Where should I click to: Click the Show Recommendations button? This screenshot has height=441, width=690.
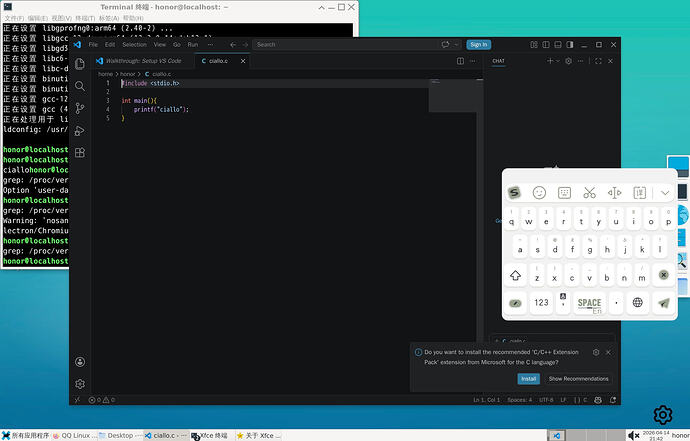578,379
